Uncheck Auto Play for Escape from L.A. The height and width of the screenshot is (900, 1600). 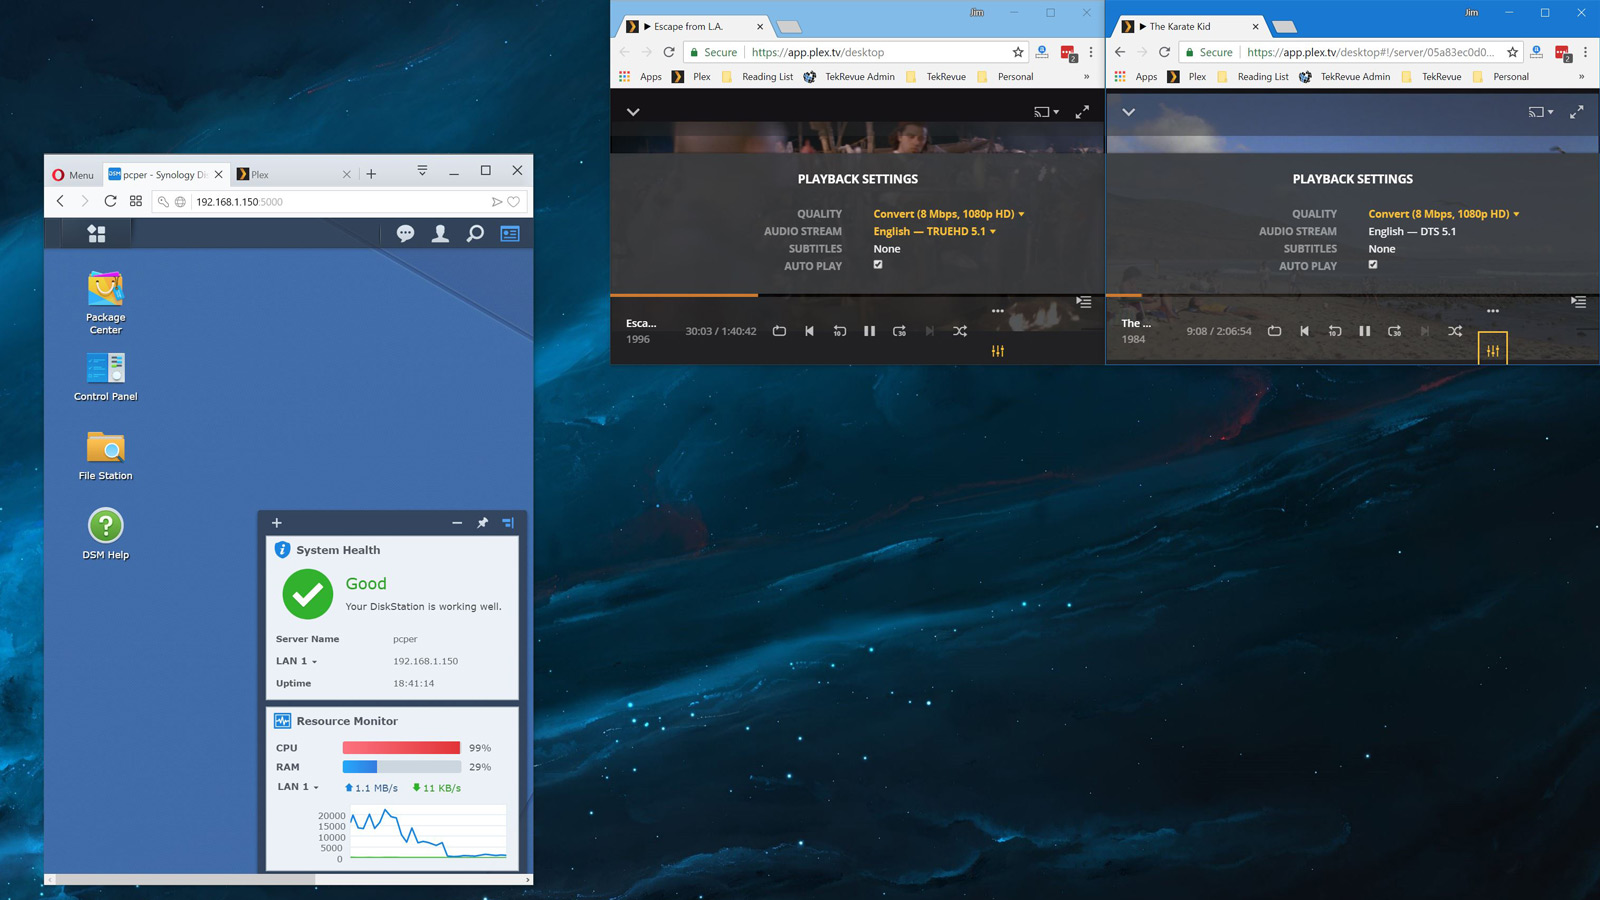pos(877,265)
